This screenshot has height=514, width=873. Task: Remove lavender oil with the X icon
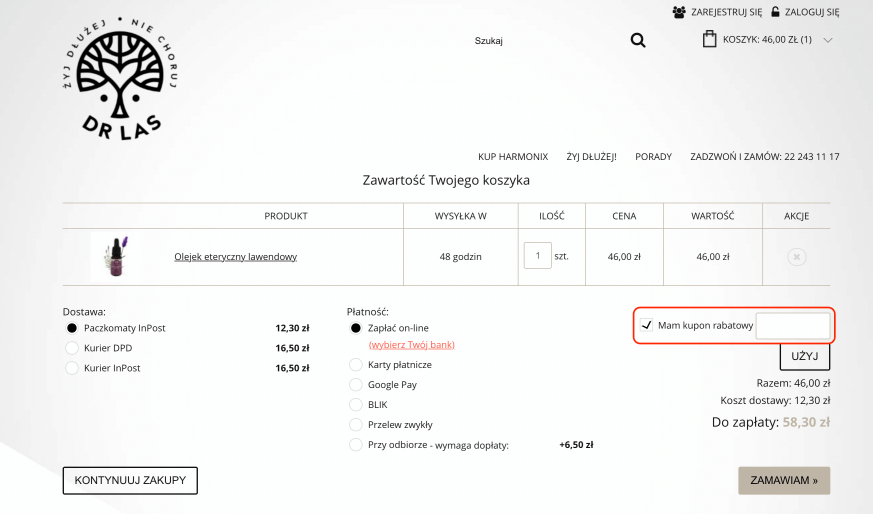797,257
